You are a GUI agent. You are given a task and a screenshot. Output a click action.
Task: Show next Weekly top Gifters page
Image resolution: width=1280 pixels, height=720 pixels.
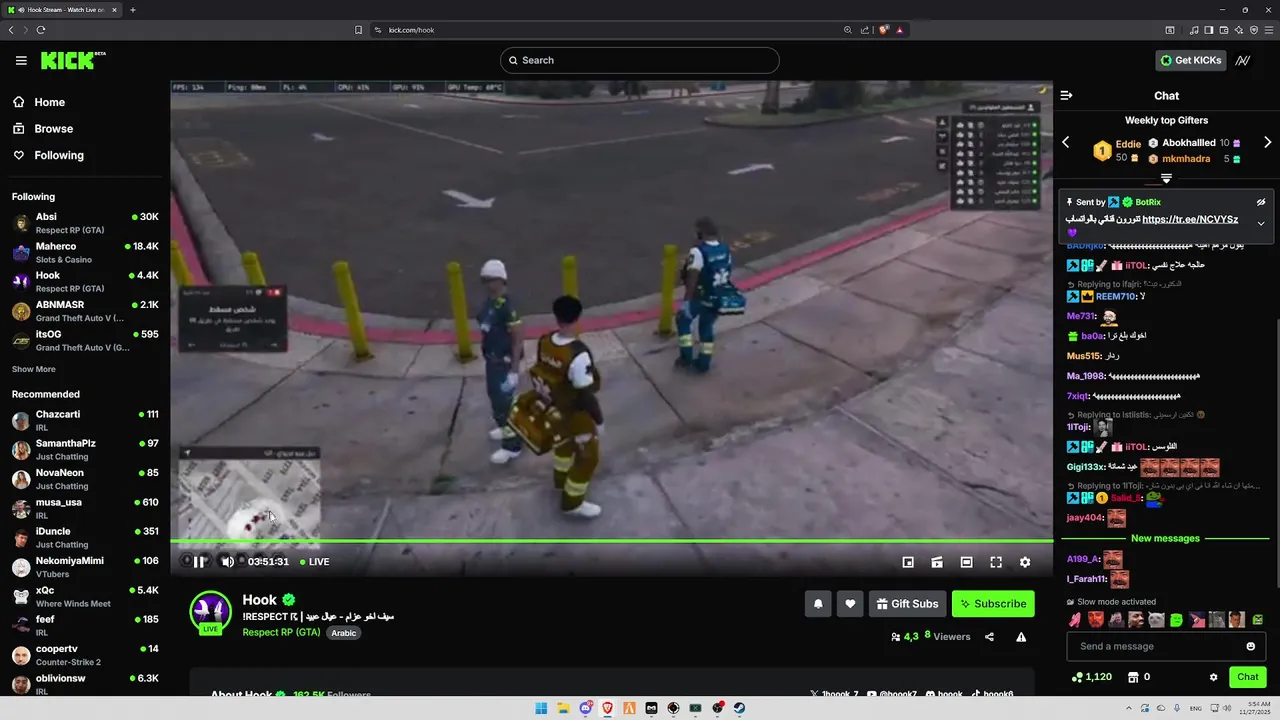pyautogui.click(x=1267, y=142)
